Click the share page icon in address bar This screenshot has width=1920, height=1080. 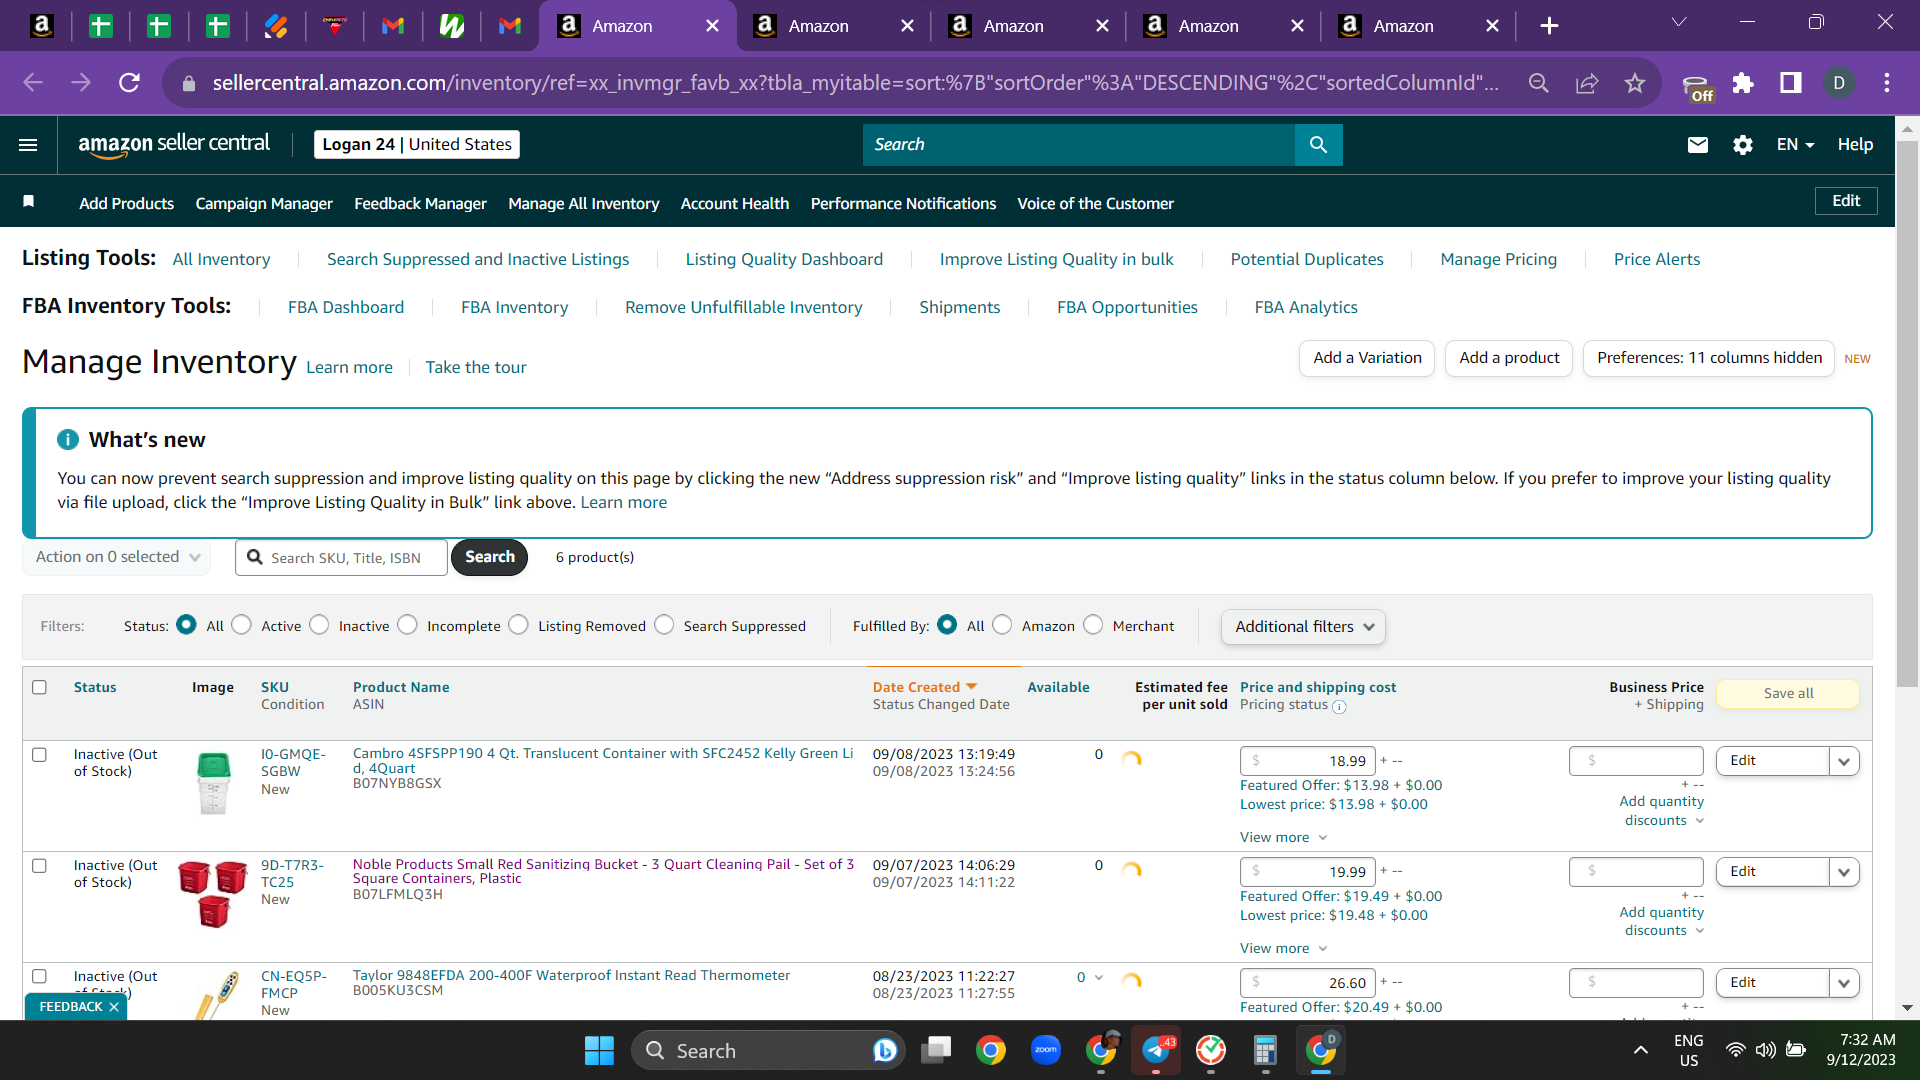pos(1587,83)
